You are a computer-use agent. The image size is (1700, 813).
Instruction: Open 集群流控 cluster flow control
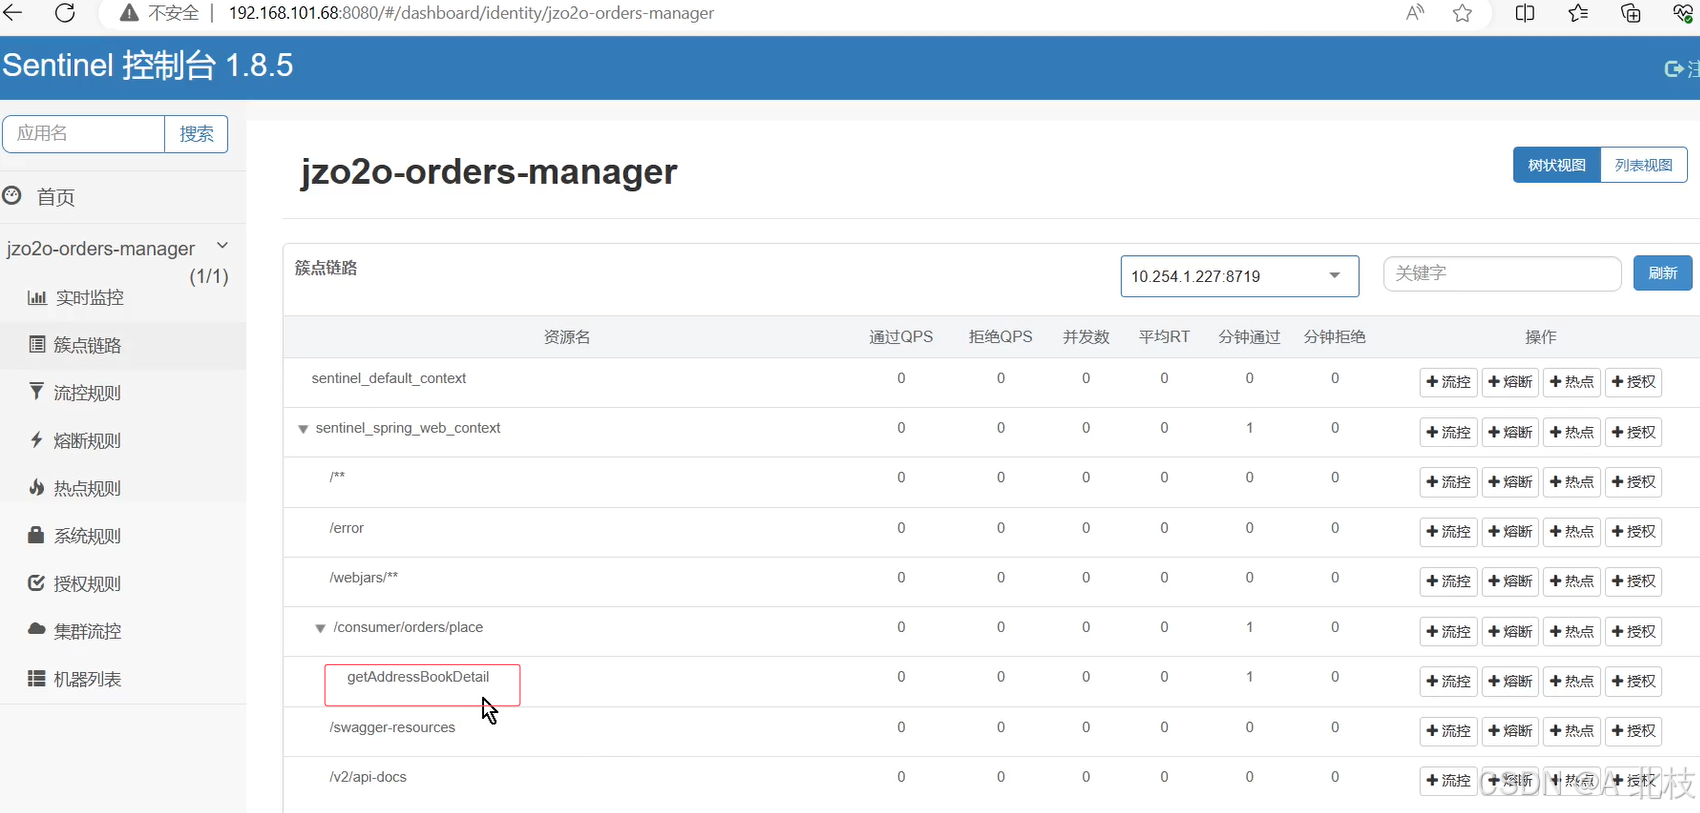click(x=87, y=631)
